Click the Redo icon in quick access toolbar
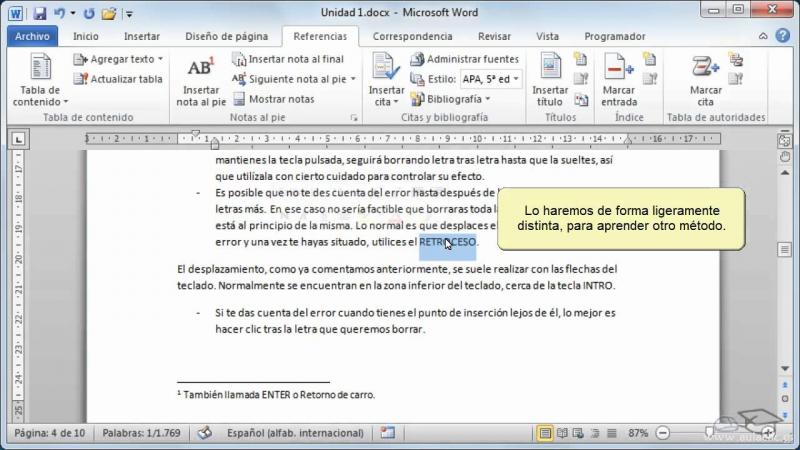The image size is (800, 450). coord(89,13)
